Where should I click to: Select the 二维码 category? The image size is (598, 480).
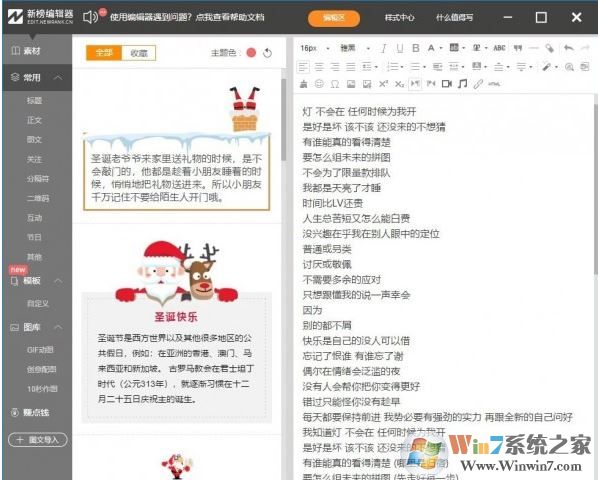(x=38, y=198)
